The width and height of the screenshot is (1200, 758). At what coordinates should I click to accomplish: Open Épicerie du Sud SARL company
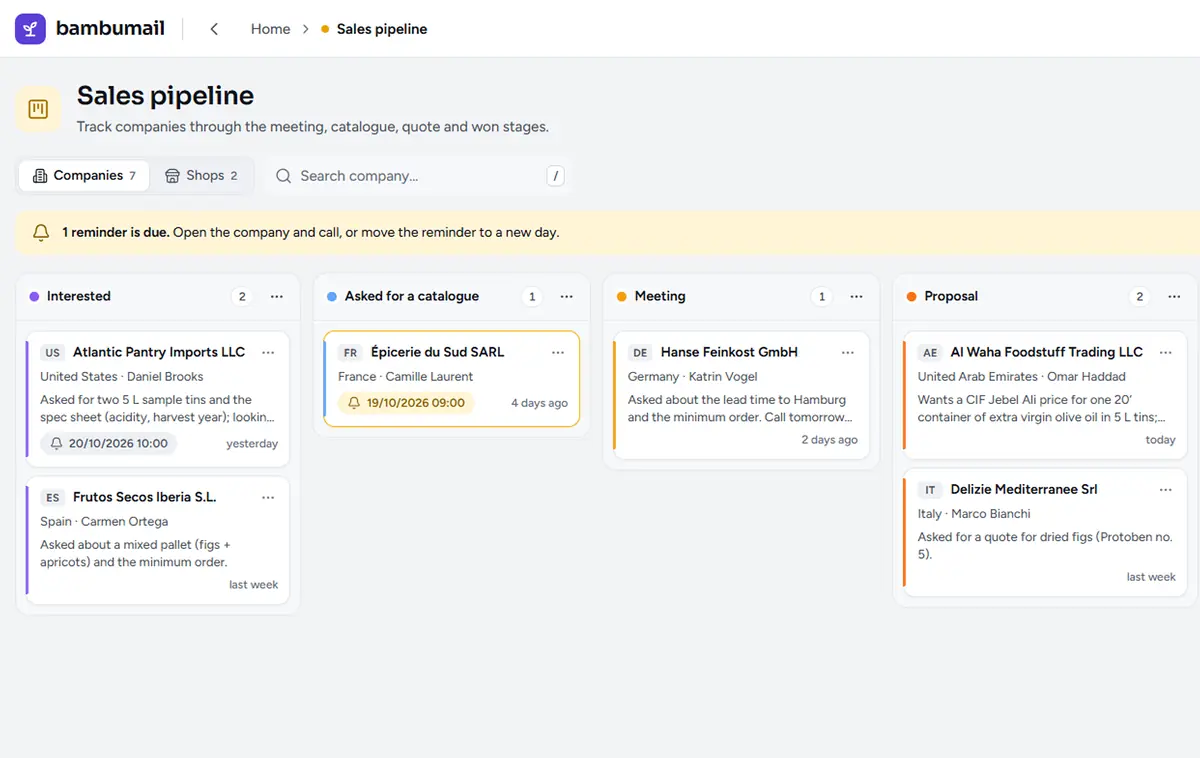437,352
